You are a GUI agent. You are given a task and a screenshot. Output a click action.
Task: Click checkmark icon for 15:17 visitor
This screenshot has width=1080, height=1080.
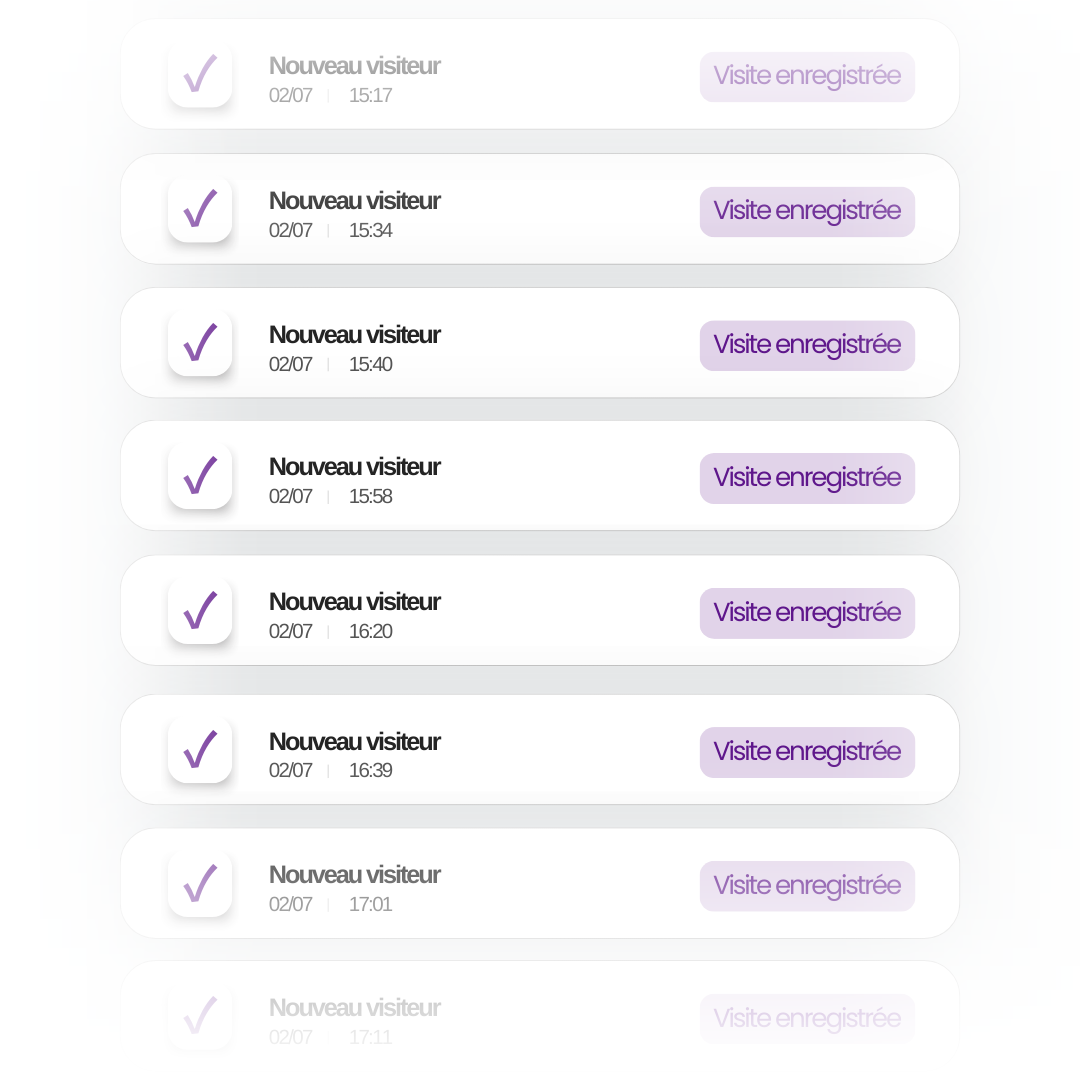pos(200,74)
